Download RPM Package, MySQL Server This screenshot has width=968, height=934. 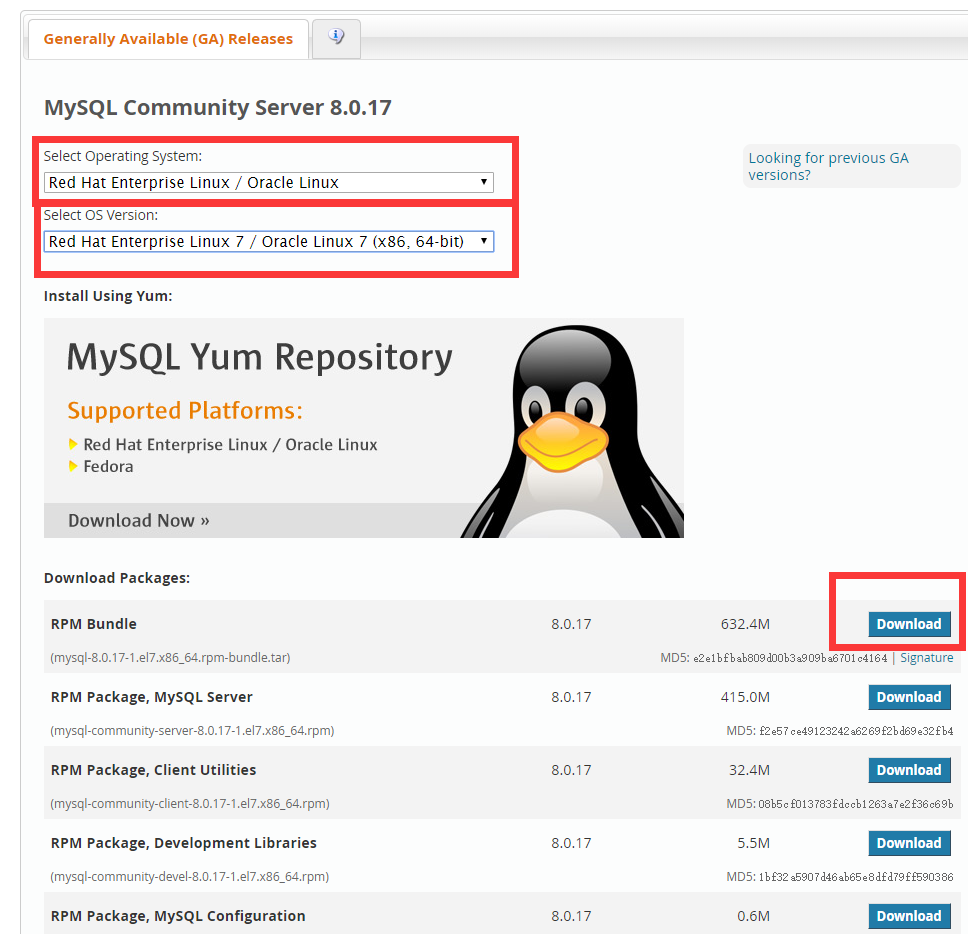click(x=909, y=697)
